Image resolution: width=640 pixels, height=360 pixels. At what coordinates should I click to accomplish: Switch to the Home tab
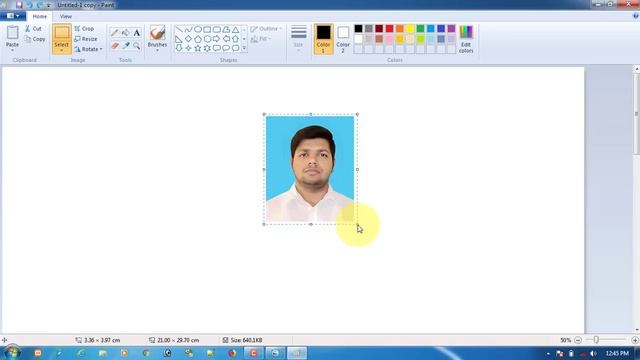40,16
